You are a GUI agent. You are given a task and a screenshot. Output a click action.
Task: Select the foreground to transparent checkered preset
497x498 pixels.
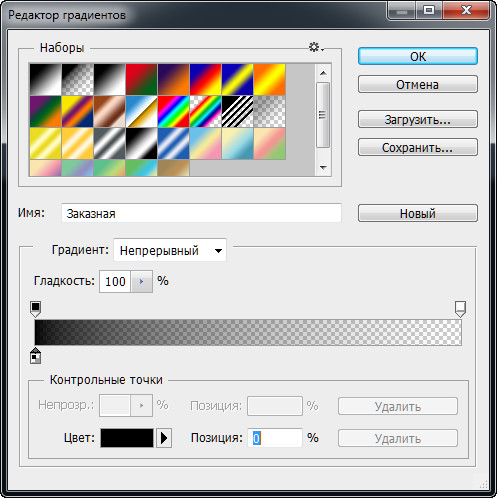77,80
